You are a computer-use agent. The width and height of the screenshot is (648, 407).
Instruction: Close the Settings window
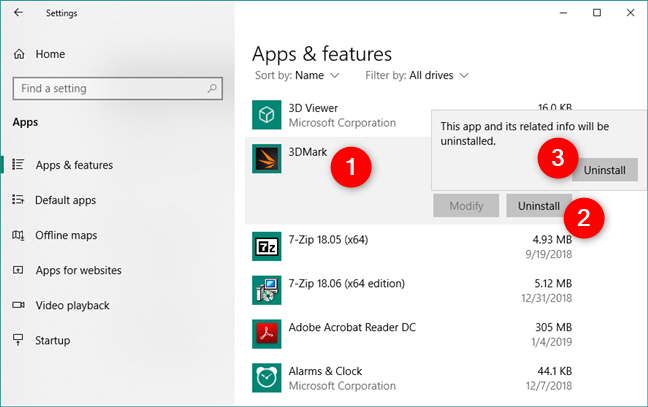[x=630, y=13]
